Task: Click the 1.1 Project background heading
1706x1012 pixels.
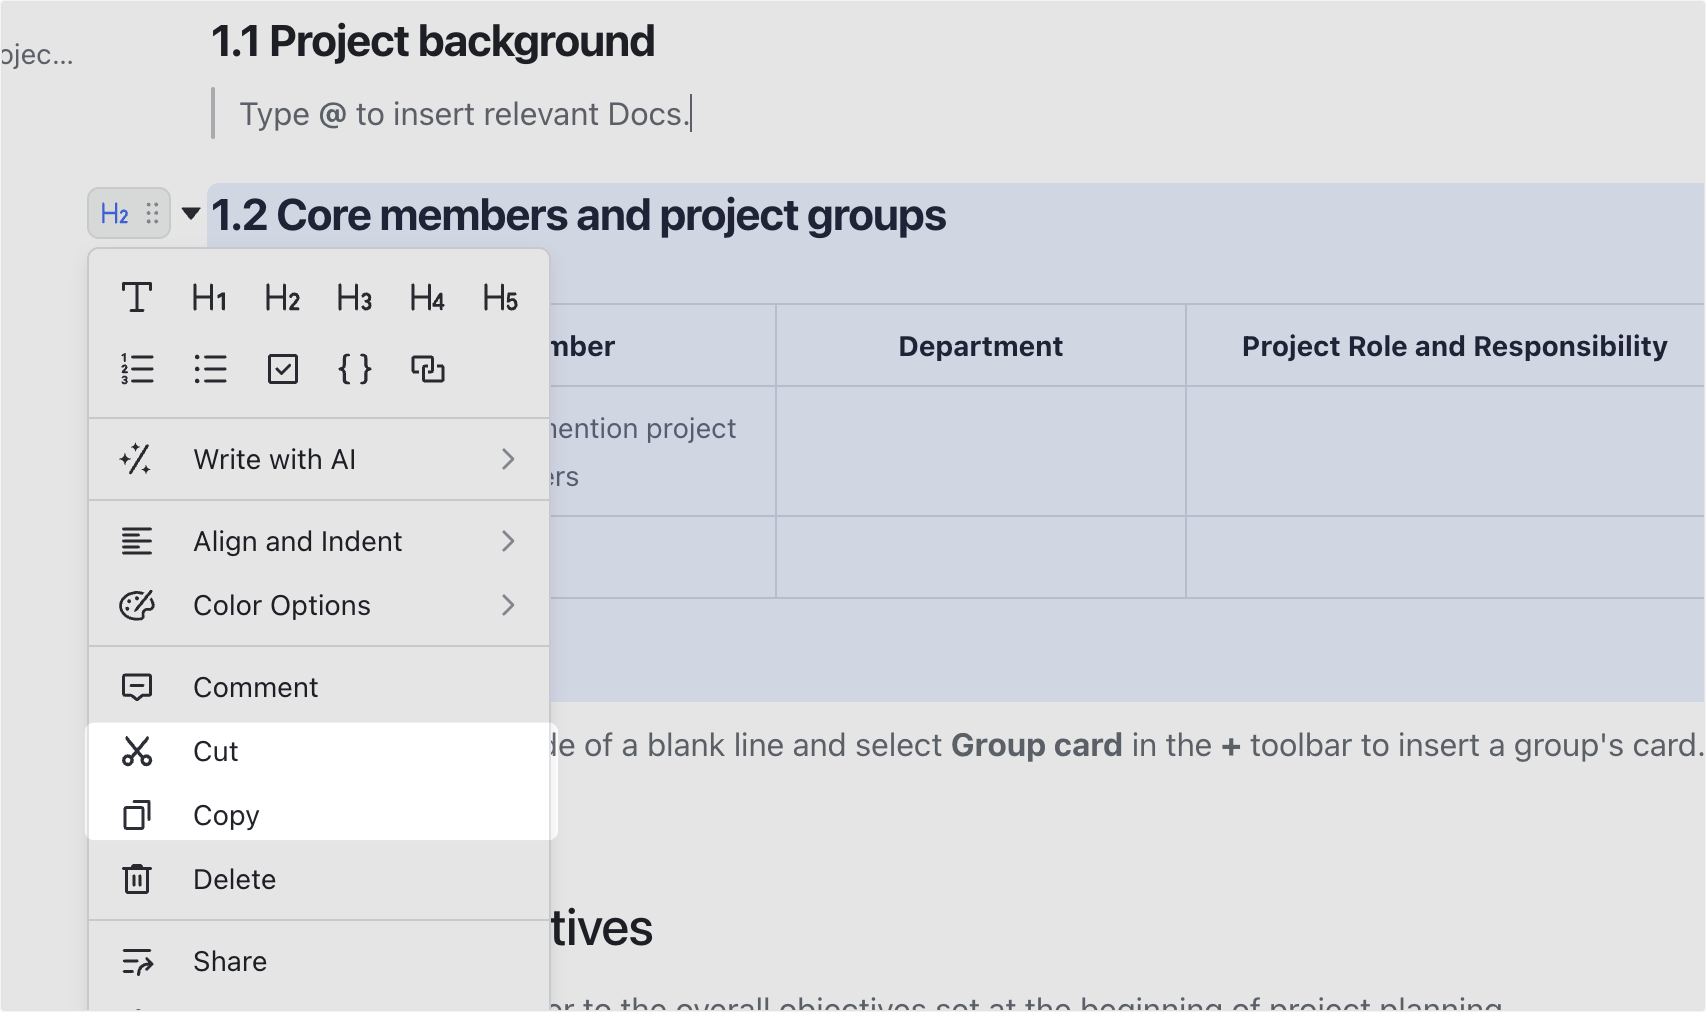Action: 433,42
